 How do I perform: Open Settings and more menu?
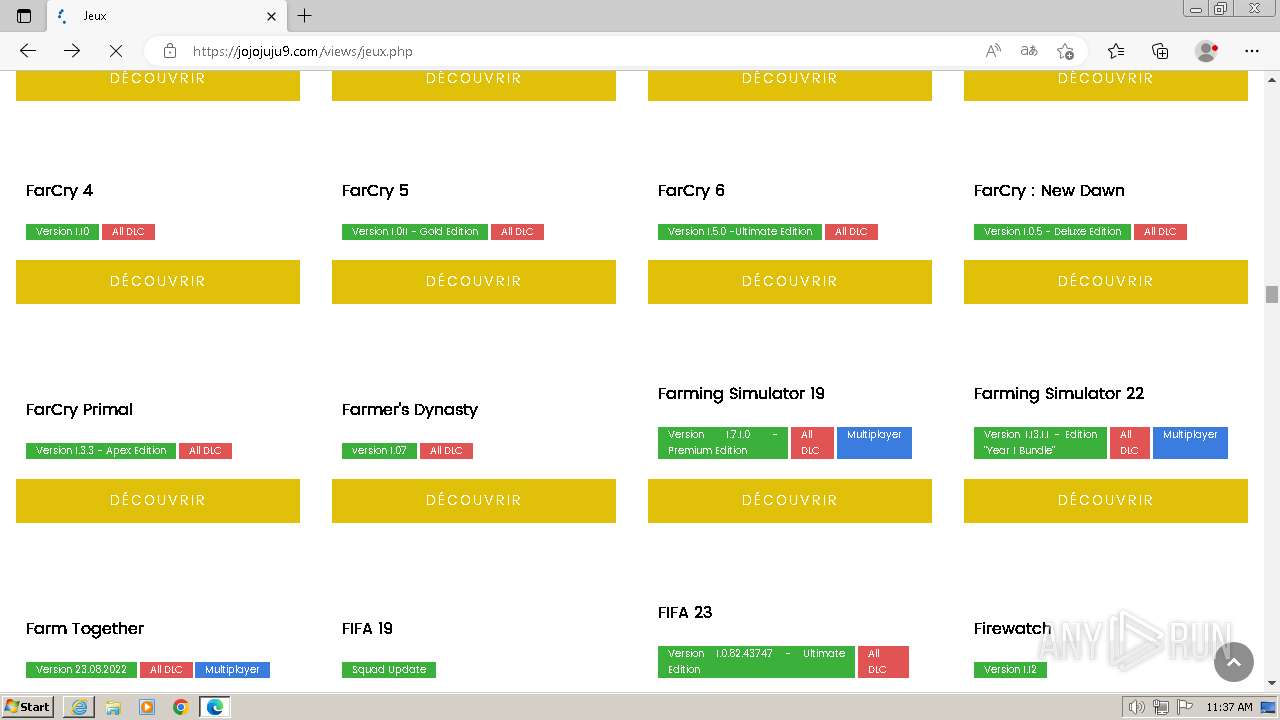(1252, 51)
